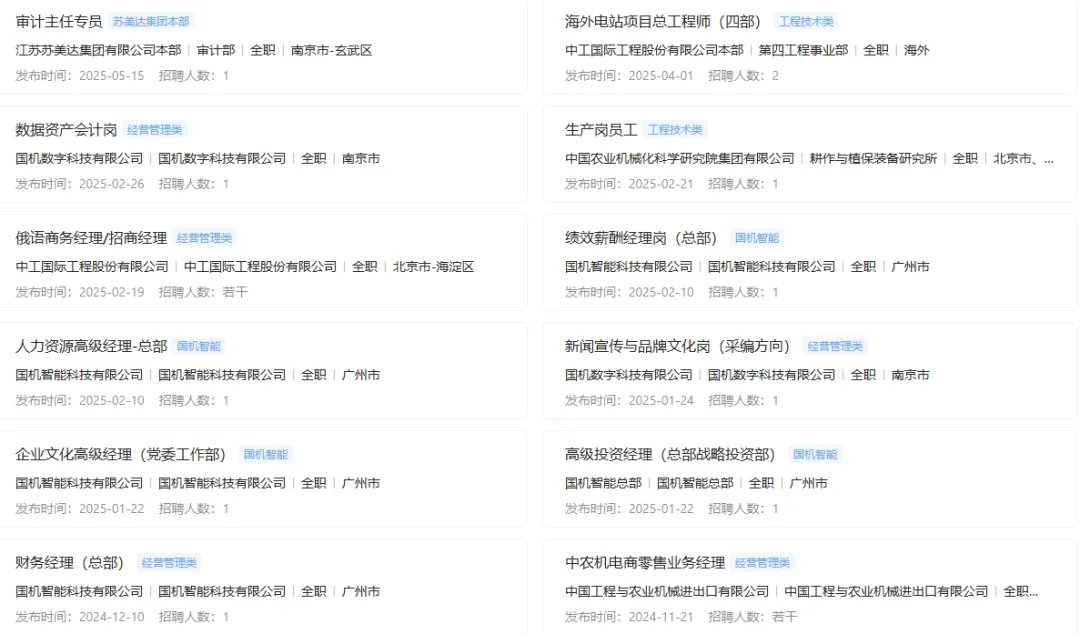Click 国机智能 tag beside 企业文化高级经理

point(265,454)
